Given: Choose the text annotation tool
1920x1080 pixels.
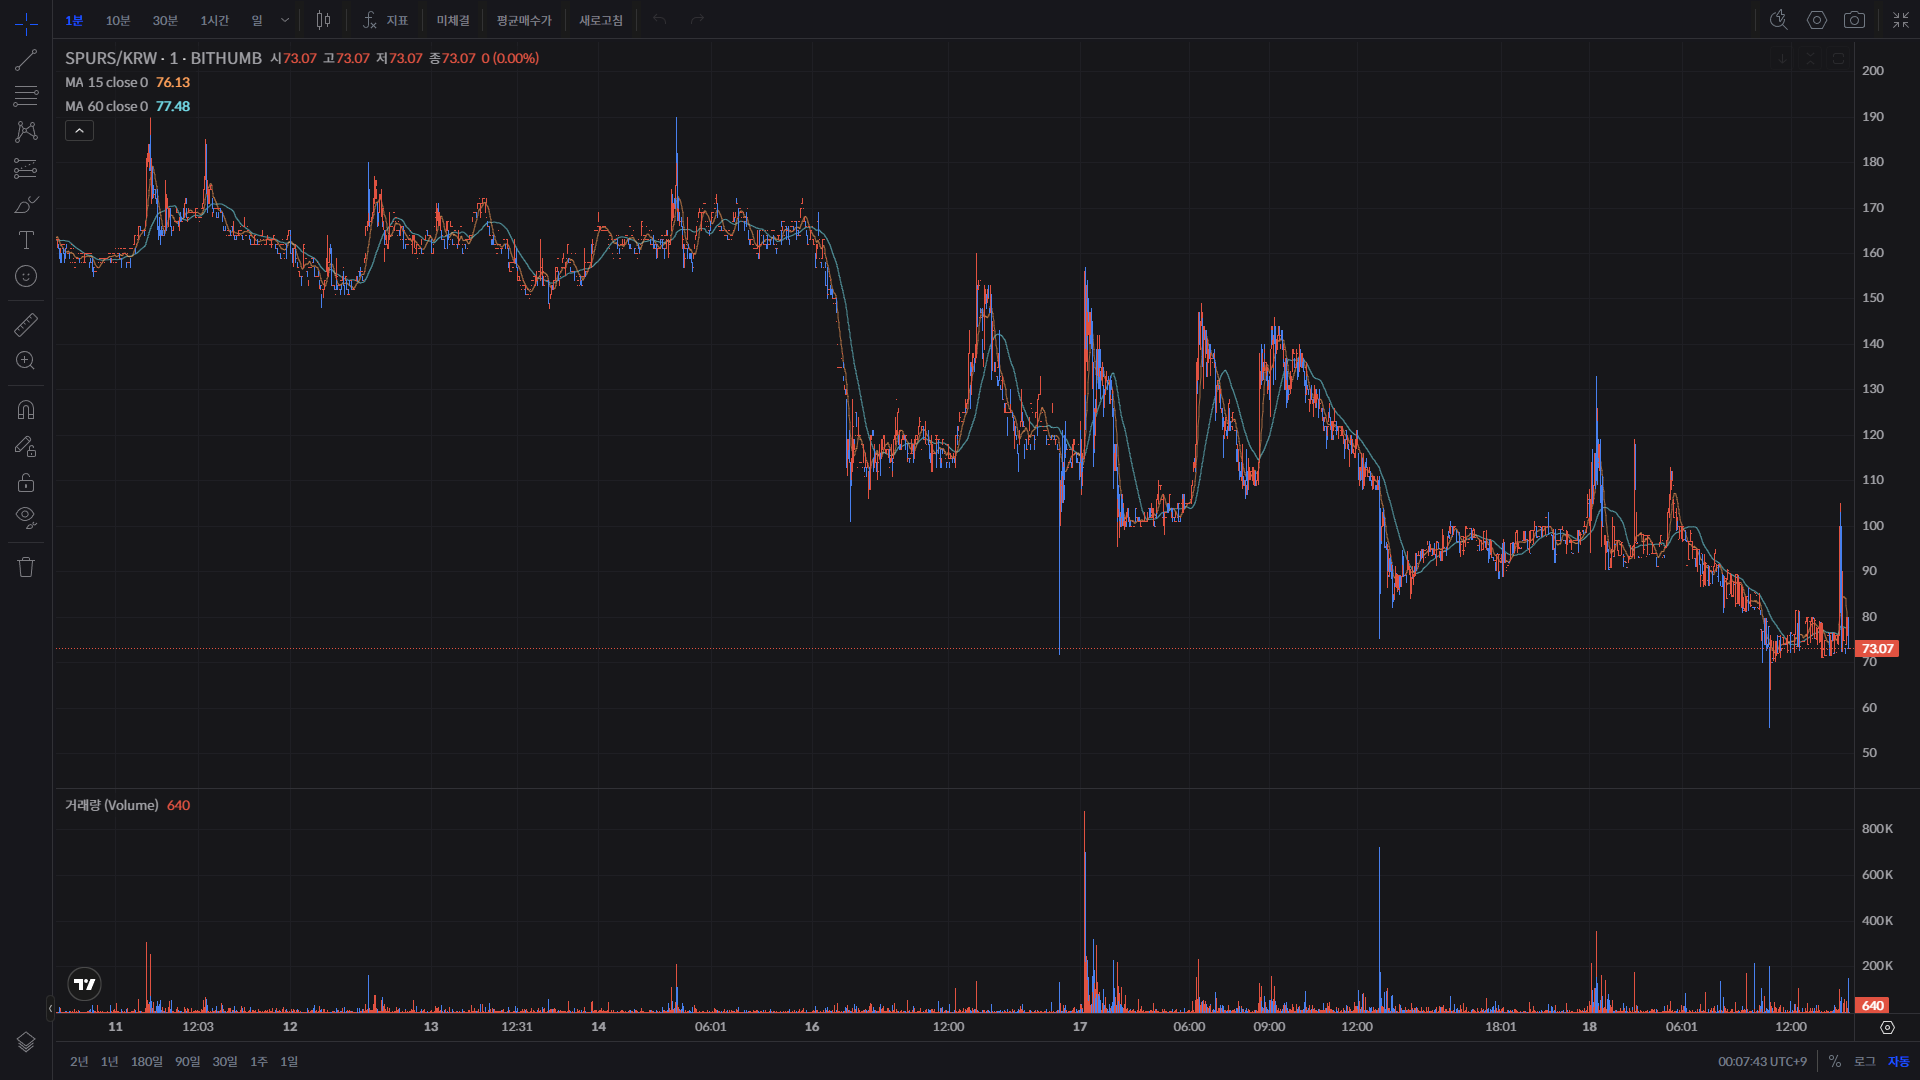Looking at the screenshot, I should 26,240.
